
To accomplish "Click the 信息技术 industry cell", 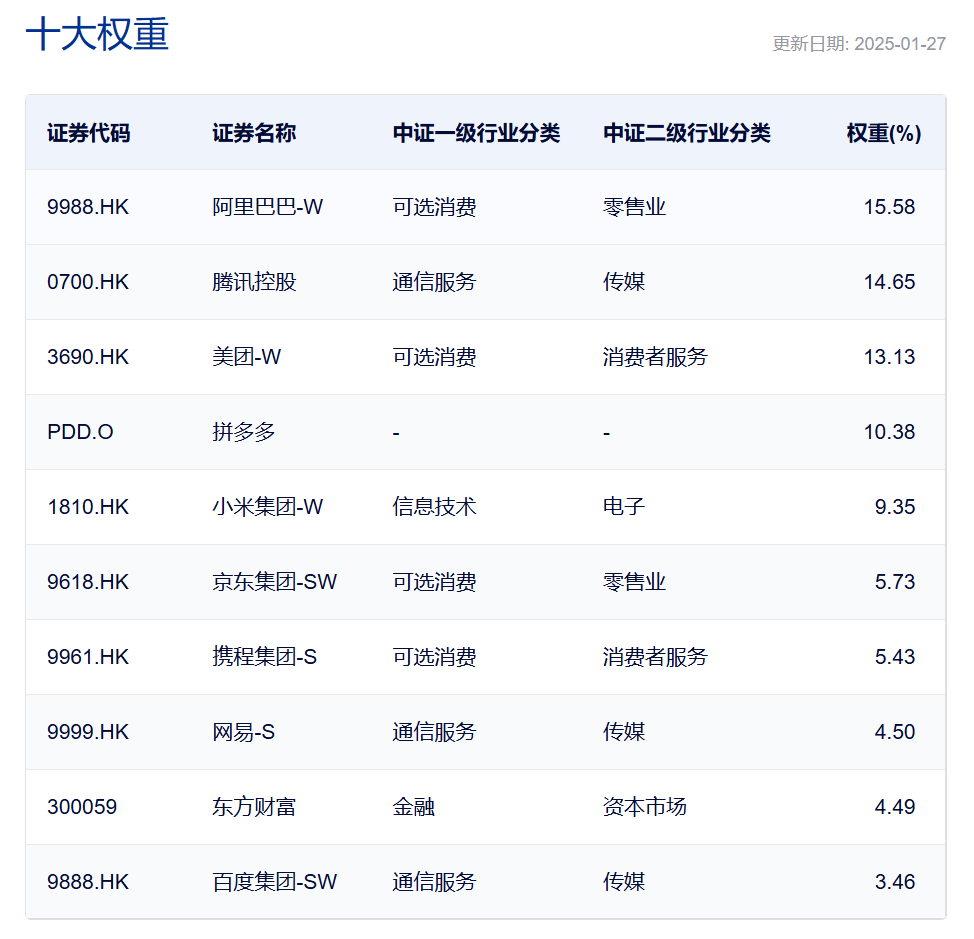I will pos(434,507).
